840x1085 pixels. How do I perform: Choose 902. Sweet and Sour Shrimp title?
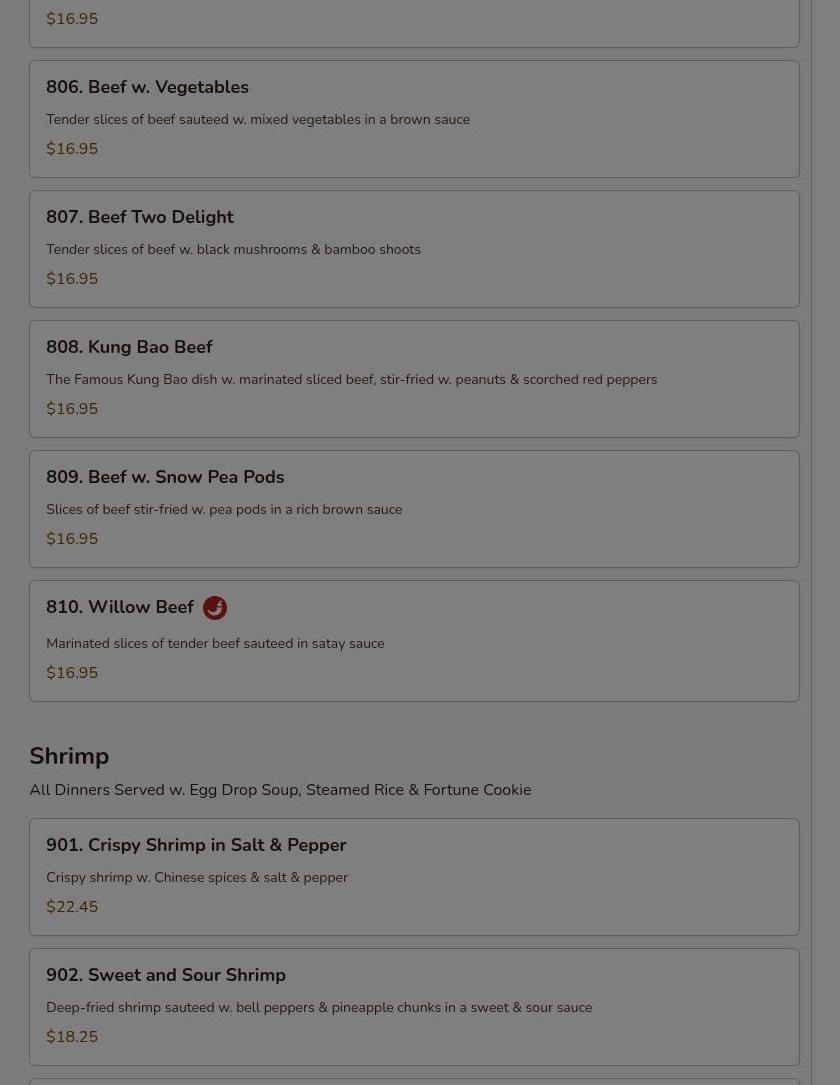click(x=166, y=976)
